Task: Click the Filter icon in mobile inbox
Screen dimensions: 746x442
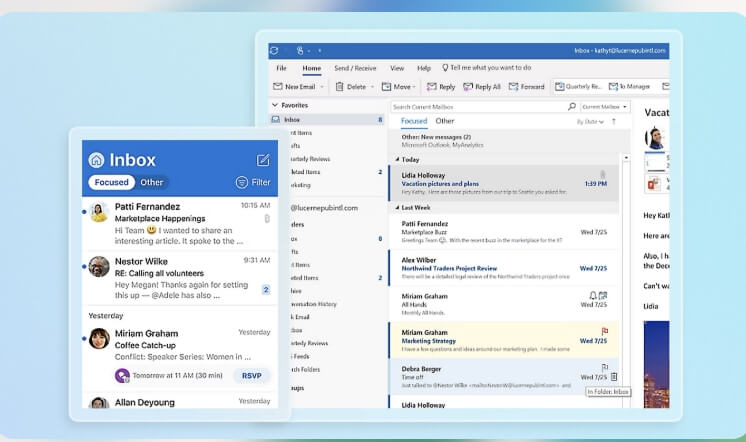Action: [x=242, y=182]
